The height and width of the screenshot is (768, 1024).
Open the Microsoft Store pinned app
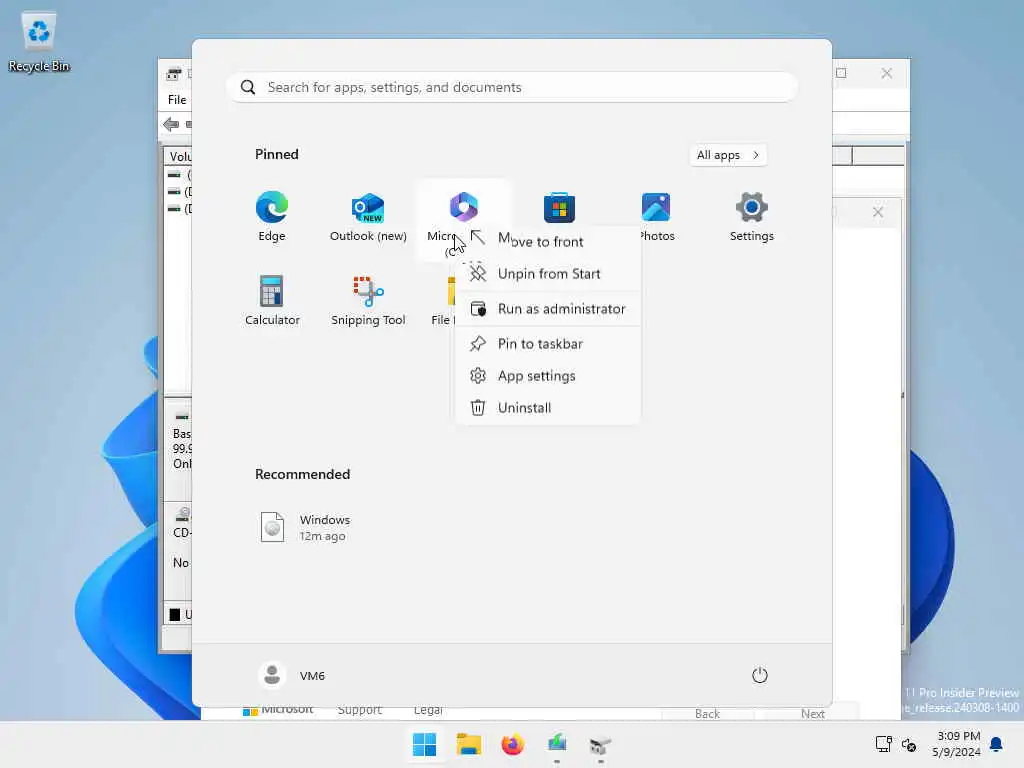point(560,208)
